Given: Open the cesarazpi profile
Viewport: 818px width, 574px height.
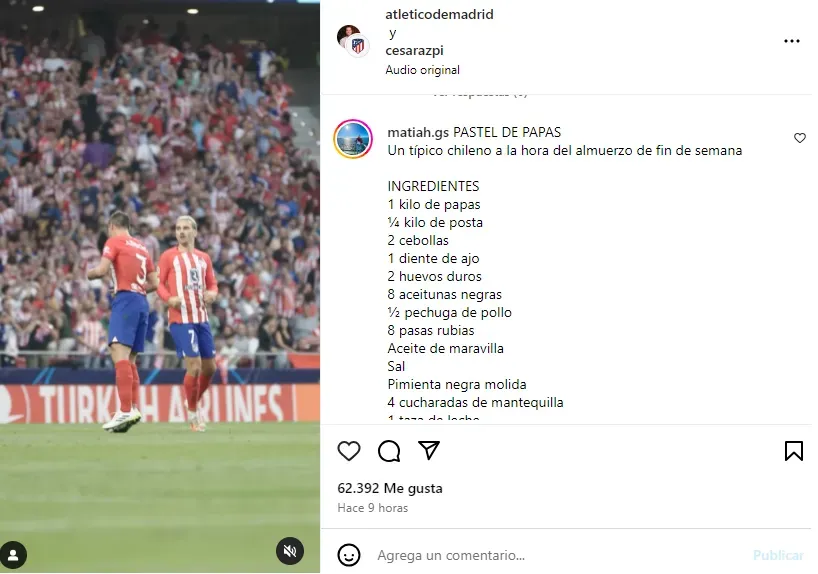Looking at the screenshot, I should 414,50.
